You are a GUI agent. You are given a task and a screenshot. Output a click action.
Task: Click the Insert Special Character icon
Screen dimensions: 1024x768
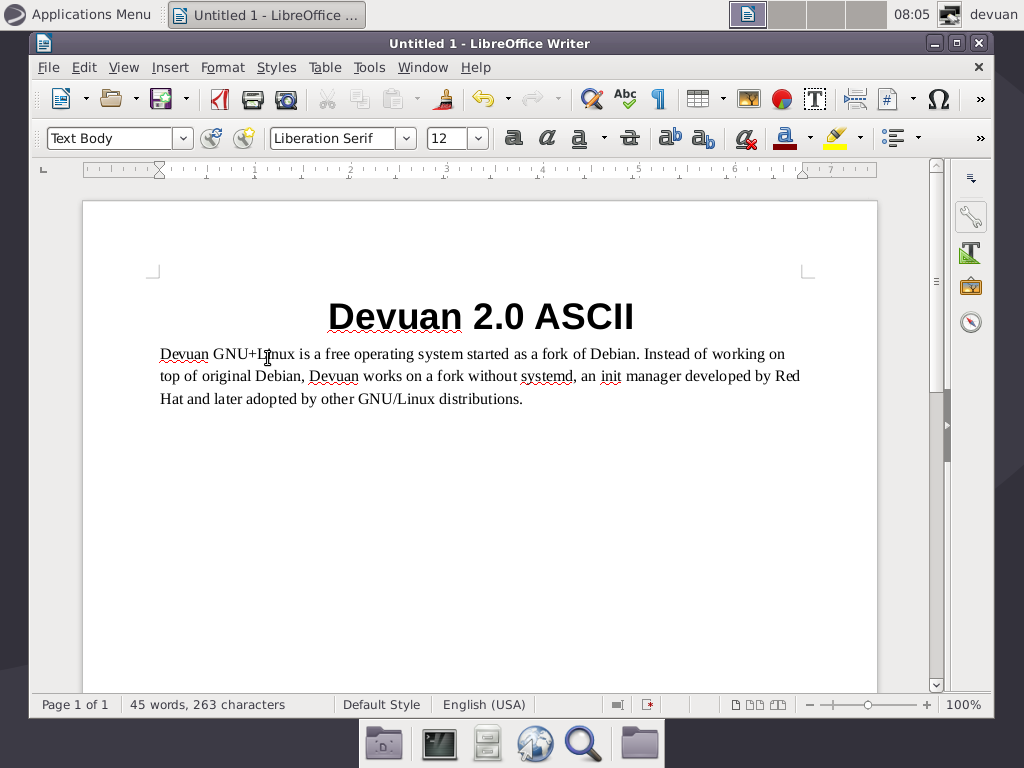pyautogui.click(x=937, y=99)
